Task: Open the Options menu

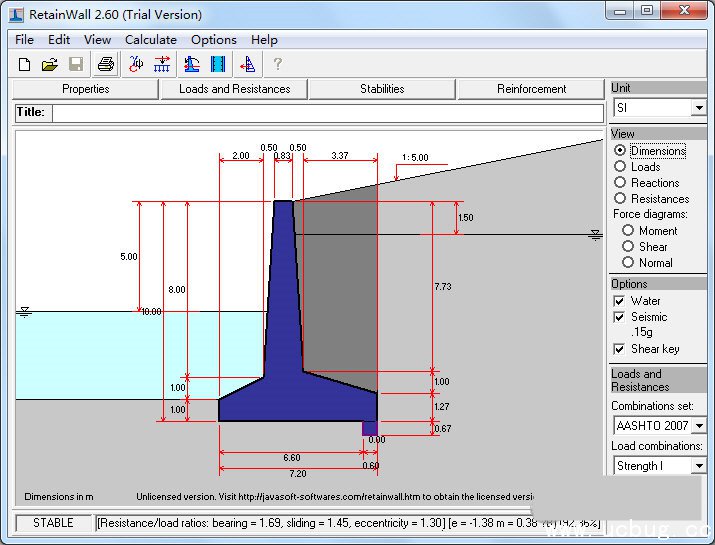Action: 214,40
